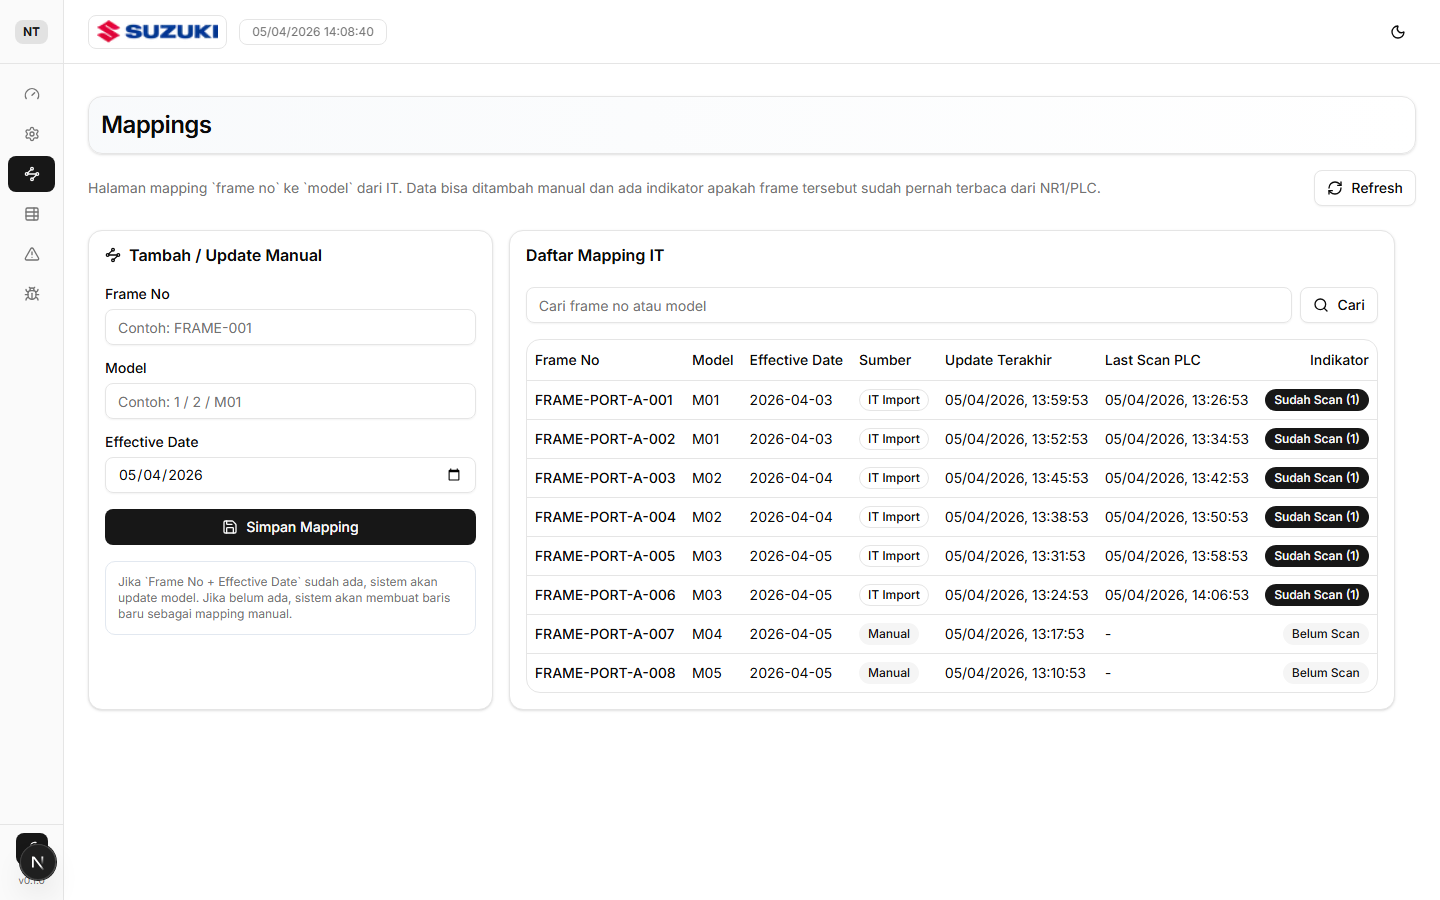Click the Sumber column header
Image resolution: width=1440 pixels, height=900 pixels.
tap(885, 360)
